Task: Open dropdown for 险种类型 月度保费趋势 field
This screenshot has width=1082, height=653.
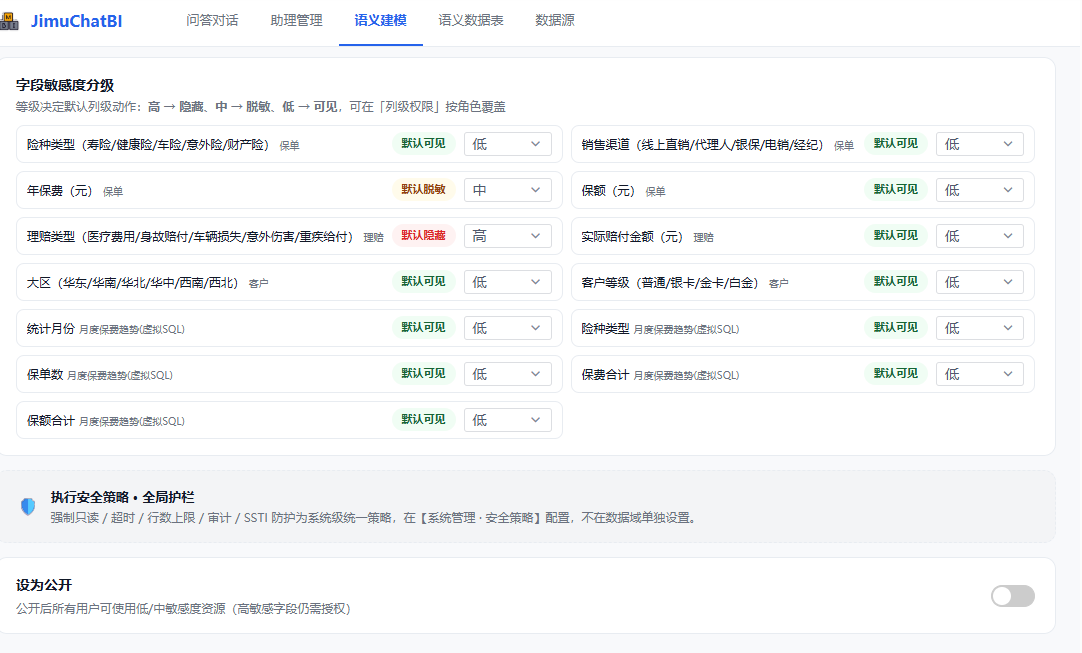Action: 979,328
